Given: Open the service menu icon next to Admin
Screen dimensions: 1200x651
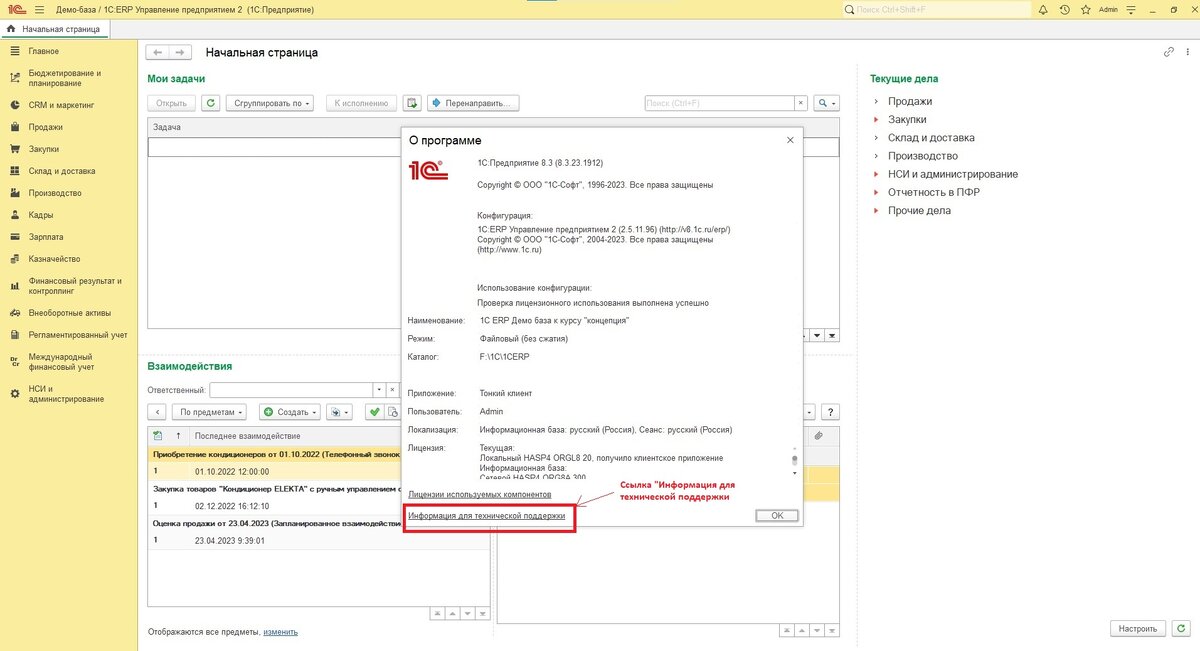Looking at the screenshot, I should (1133, 9).
